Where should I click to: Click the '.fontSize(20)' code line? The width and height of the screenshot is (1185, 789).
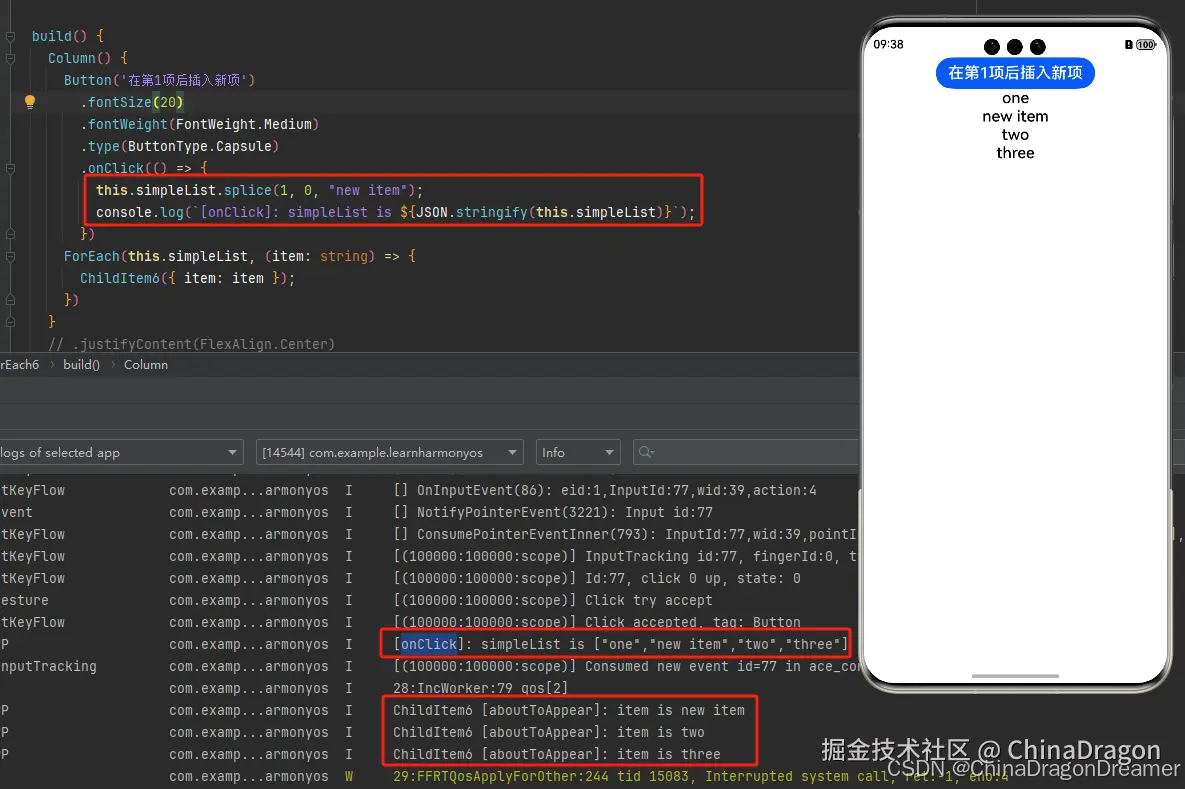(x=132, y=102)
